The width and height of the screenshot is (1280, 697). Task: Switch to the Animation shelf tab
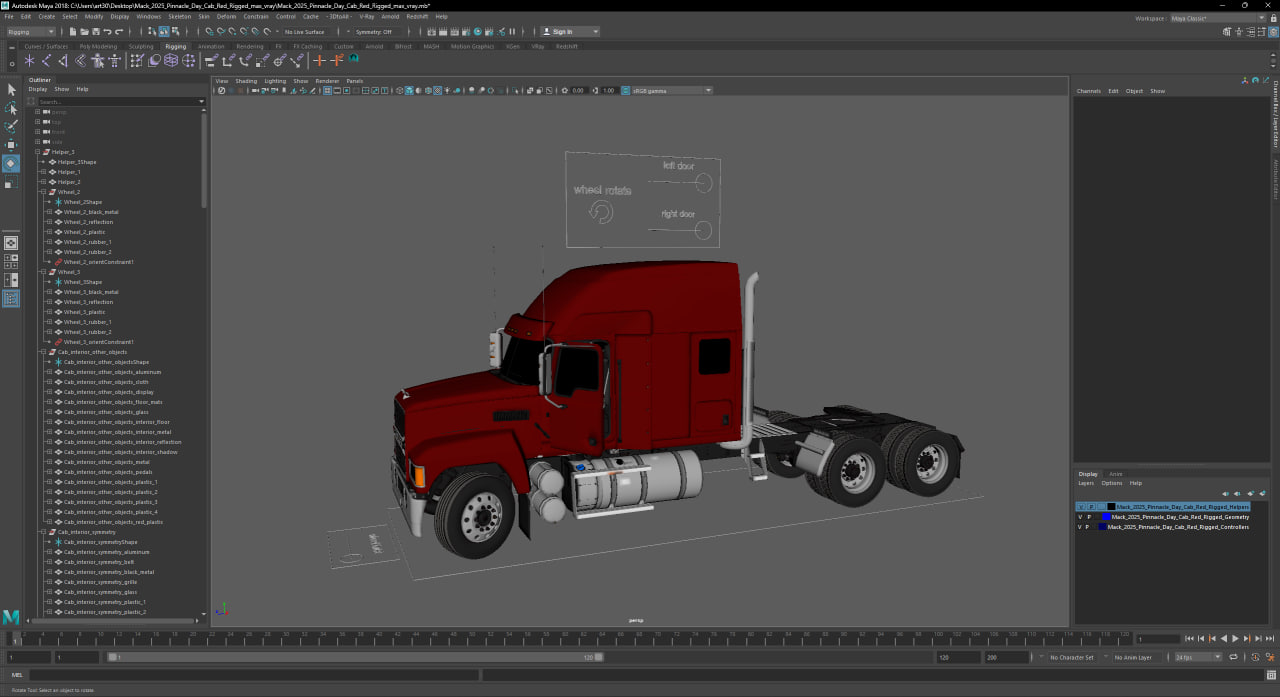coord(211,46)
